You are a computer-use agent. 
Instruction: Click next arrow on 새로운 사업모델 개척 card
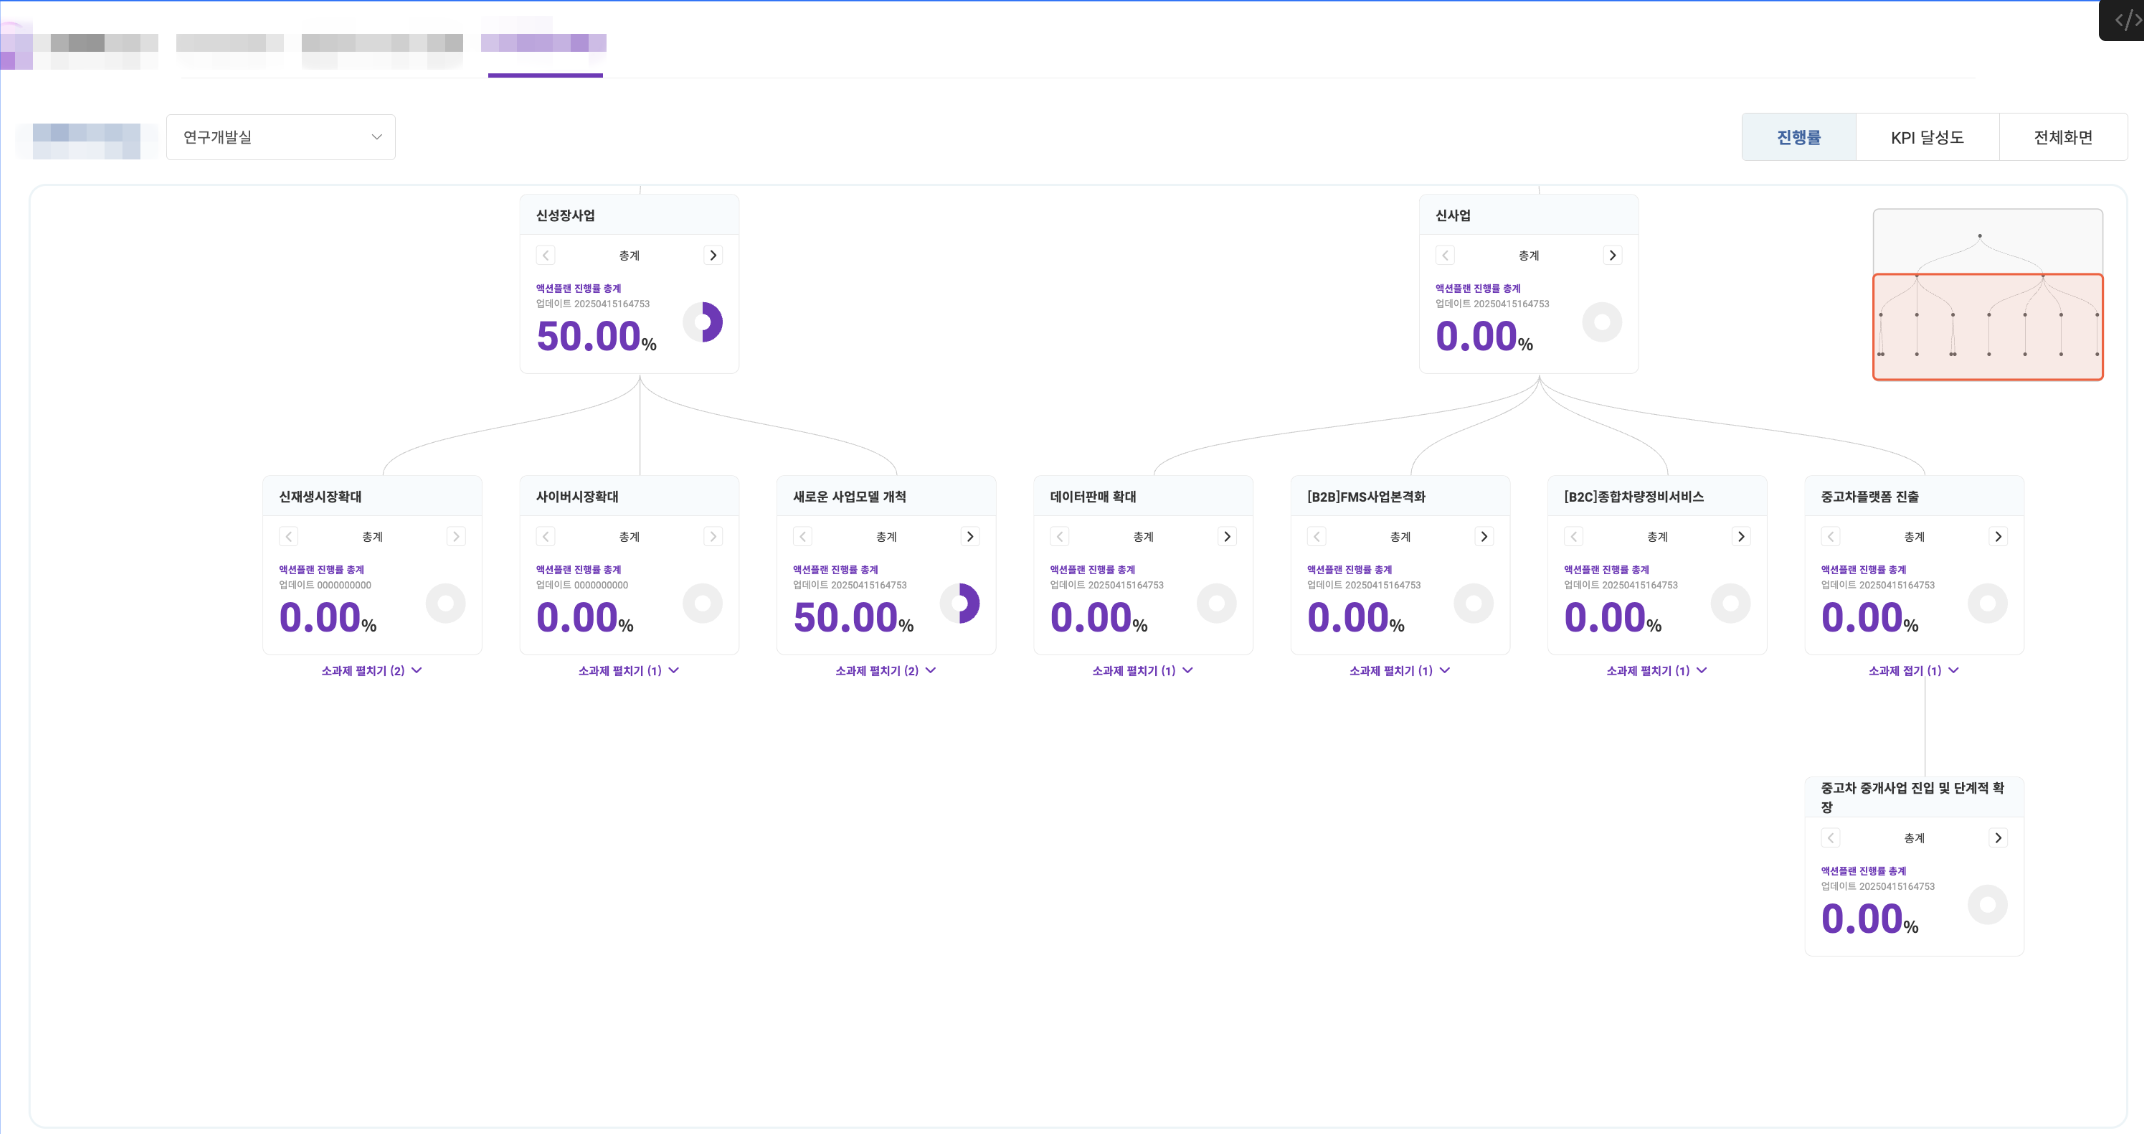click(970, 537)
